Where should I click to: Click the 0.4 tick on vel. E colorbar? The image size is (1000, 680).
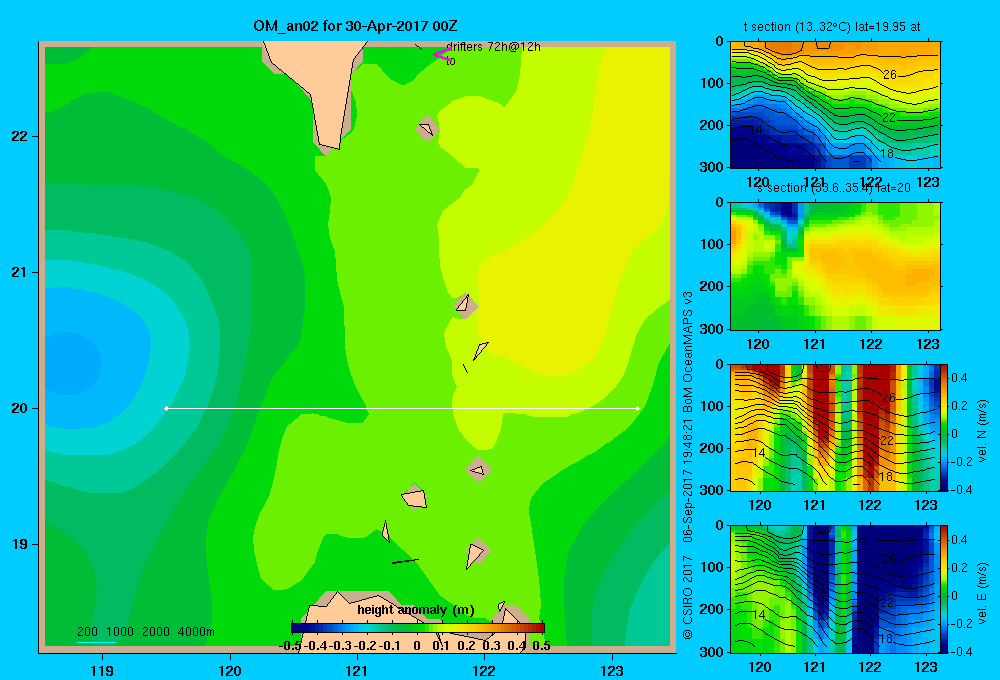point(959,540)
